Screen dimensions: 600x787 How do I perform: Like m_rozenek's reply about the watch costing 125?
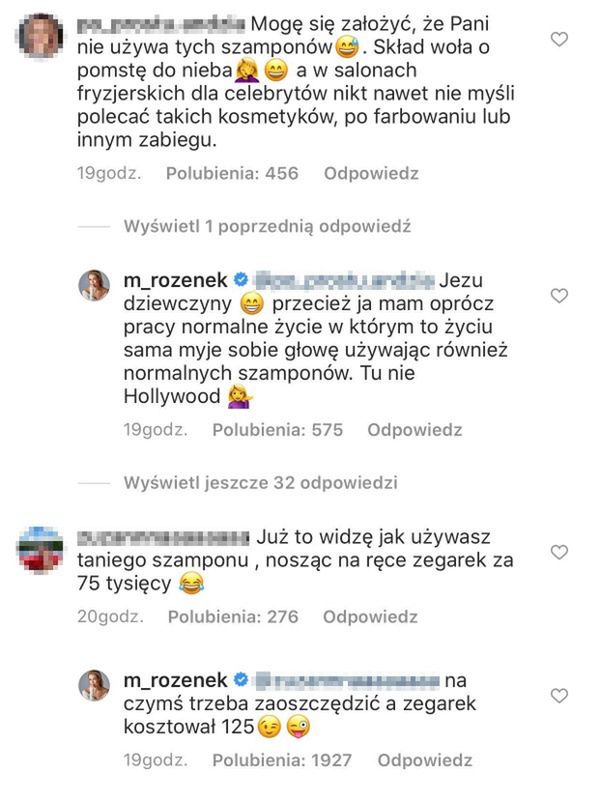tap(560, 695)
